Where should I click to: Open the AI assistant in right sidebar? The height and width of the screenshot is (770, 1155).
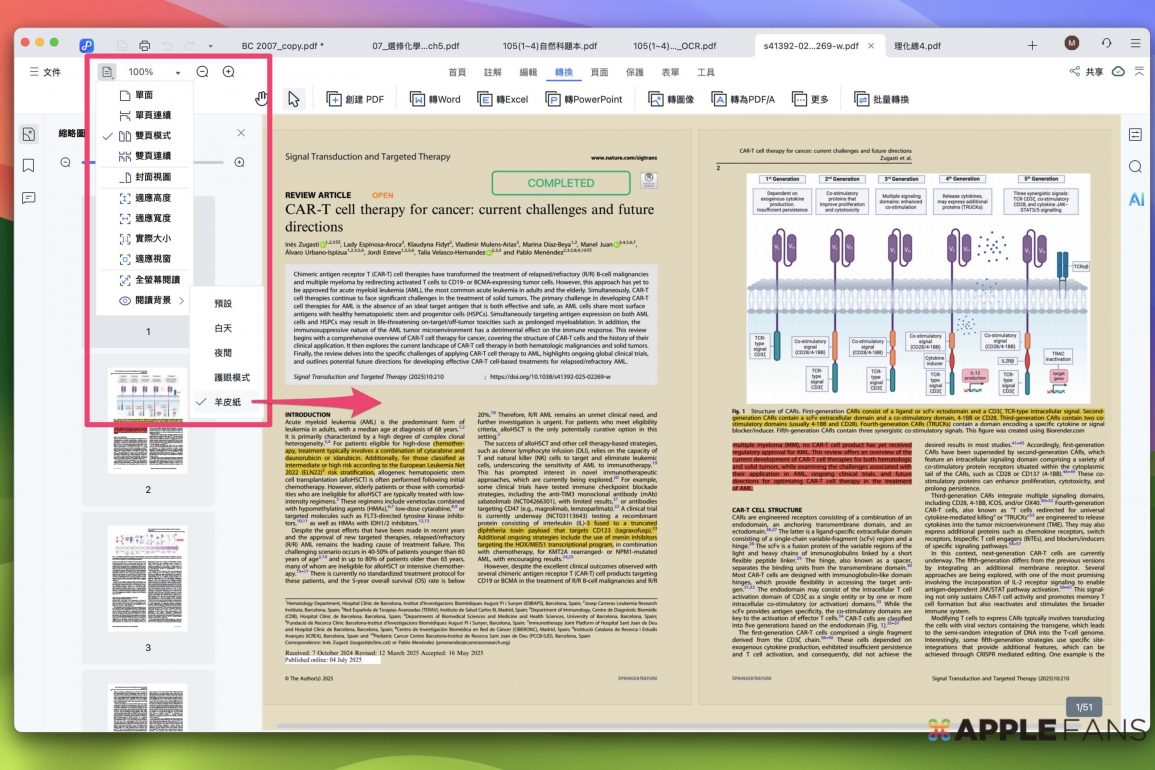[x=1136, y=199]
